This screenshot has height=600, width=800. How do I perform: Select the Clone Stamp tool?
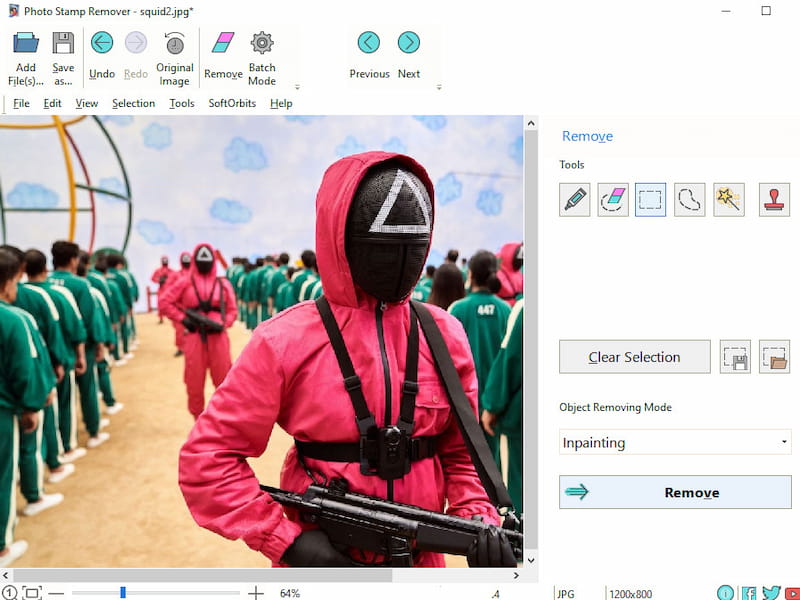point(774,199)
